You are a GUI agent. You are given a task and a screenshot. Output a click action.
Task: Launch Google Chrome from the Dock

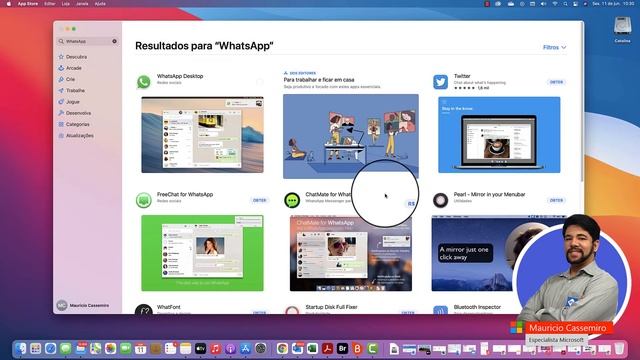[x=282, y=349]
